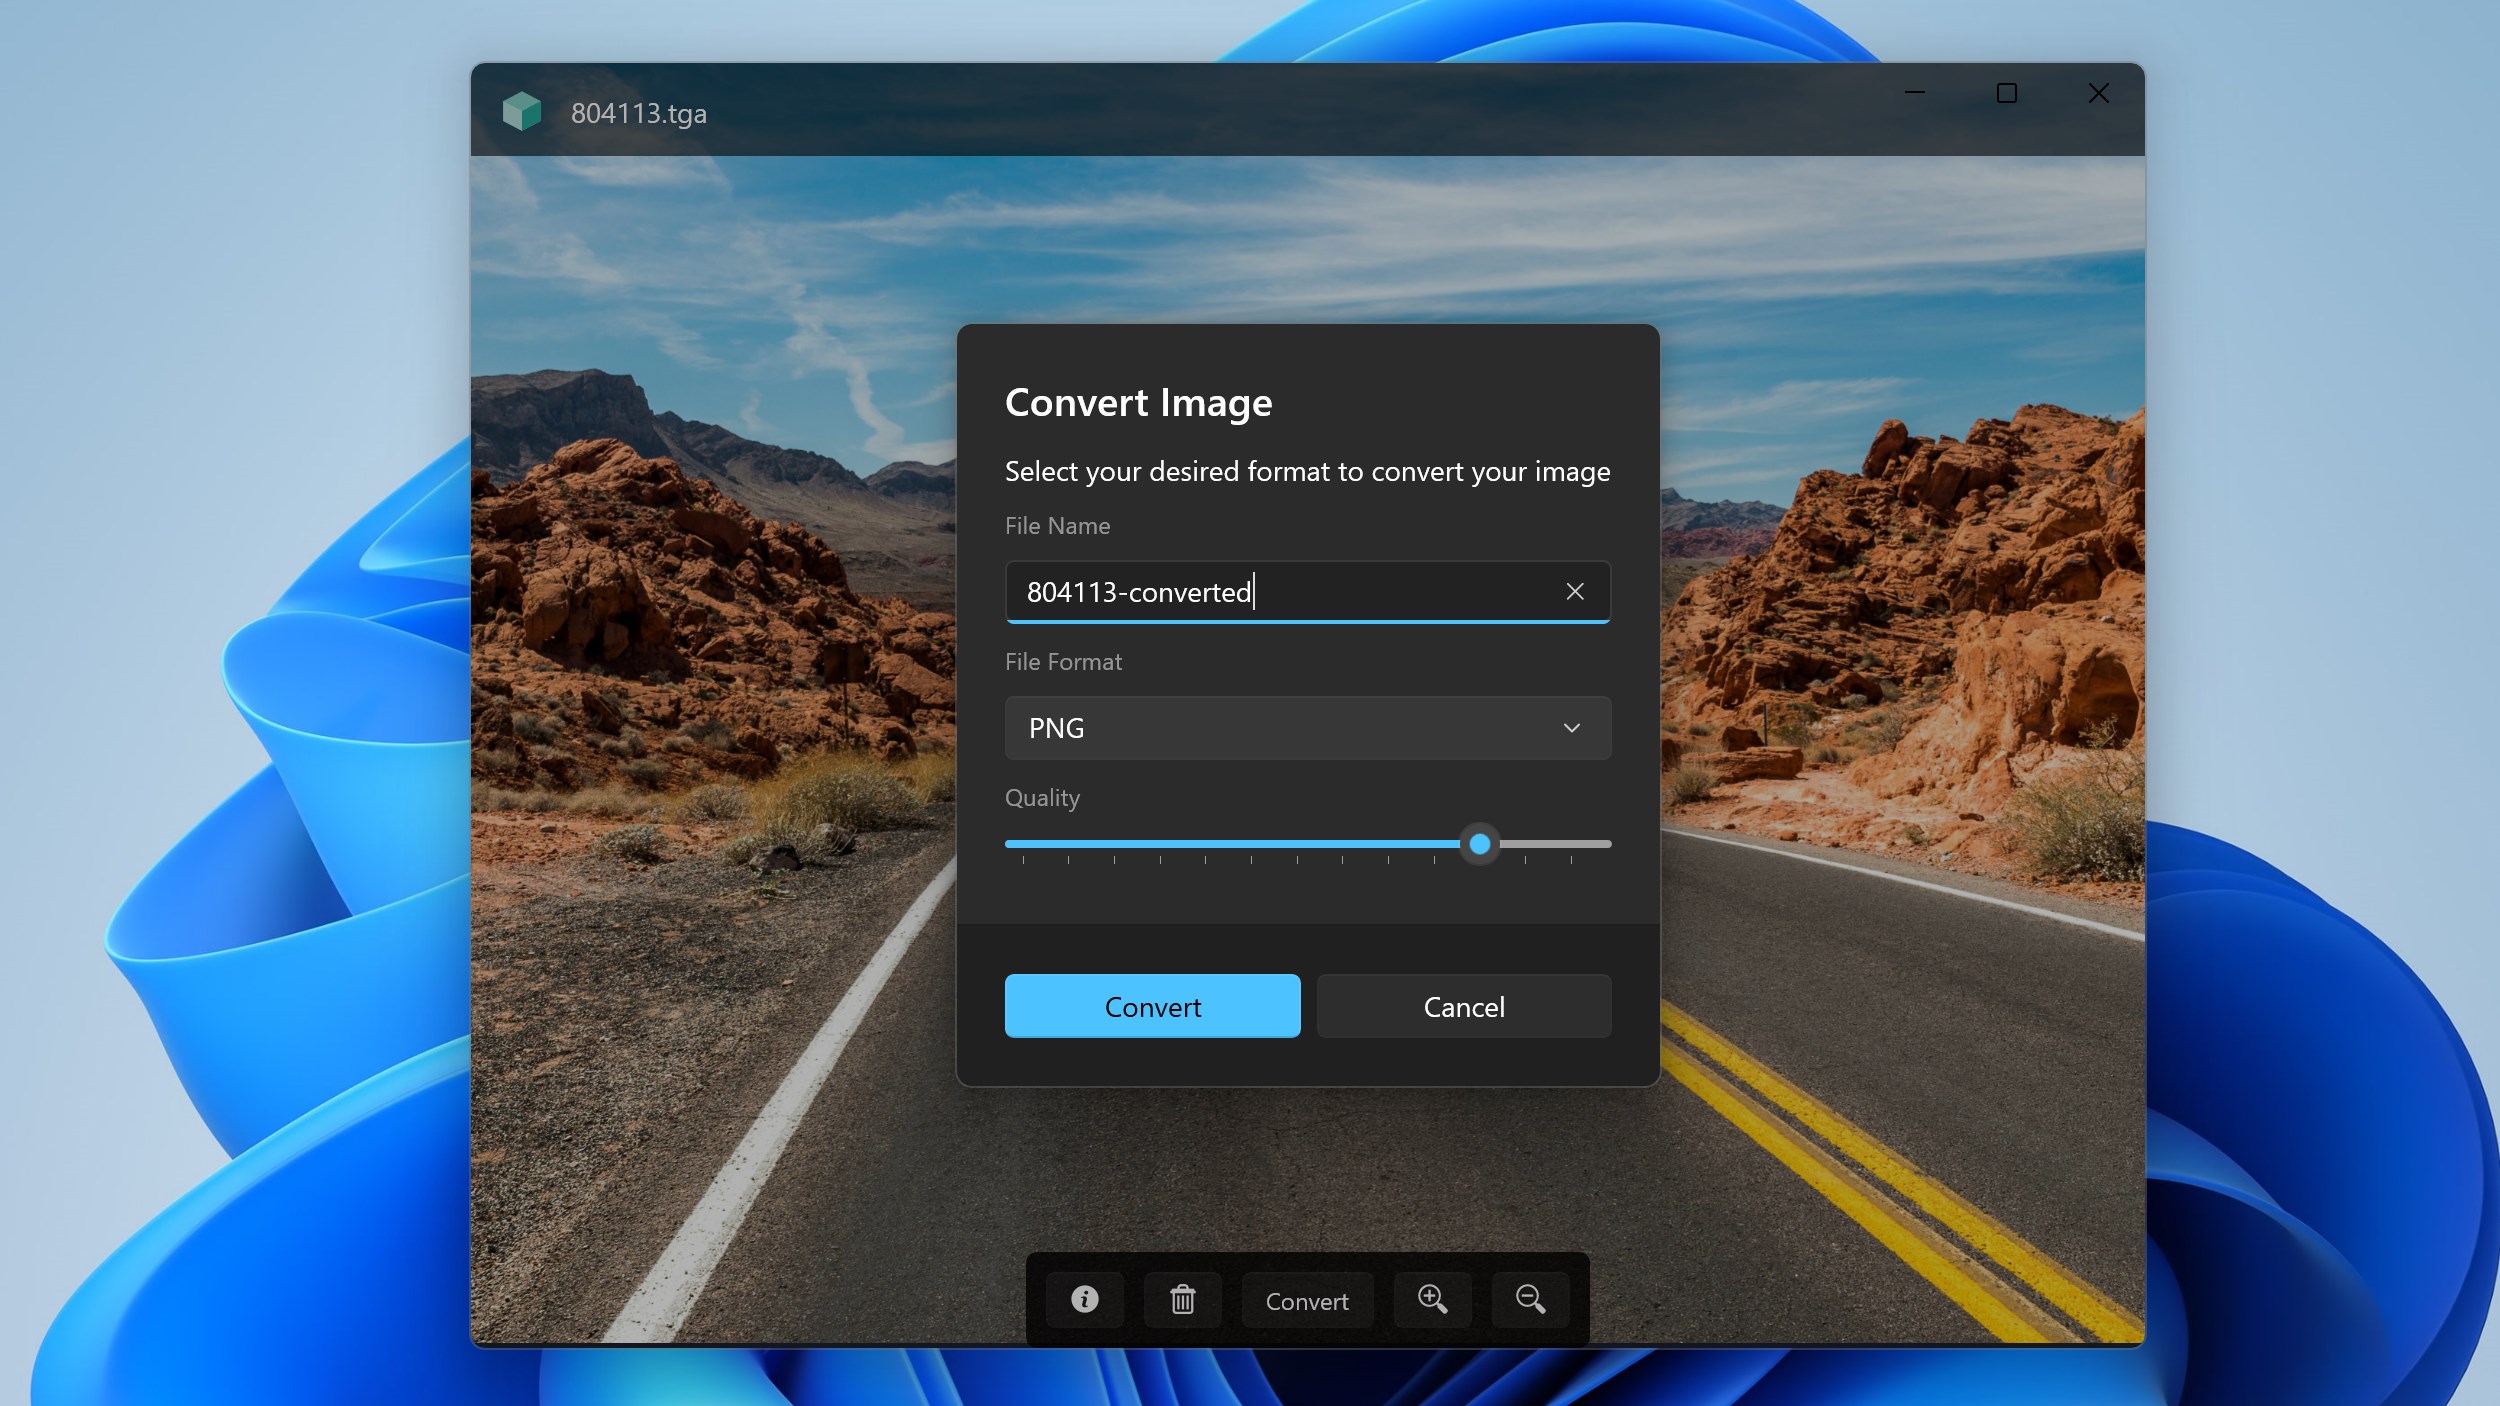Close the 804113.tga window
The width and height of the screenshot is (2500, 1406).
(2099, 93)
